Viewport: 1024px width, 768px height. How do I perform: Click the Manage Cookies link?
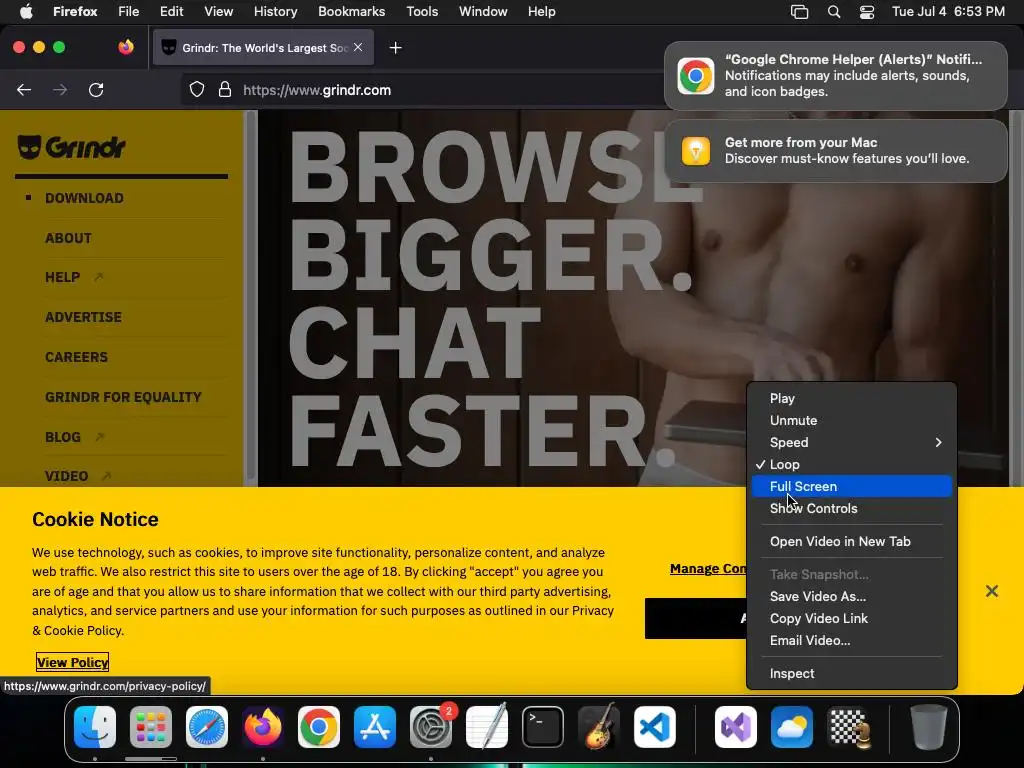click(709, 568)
